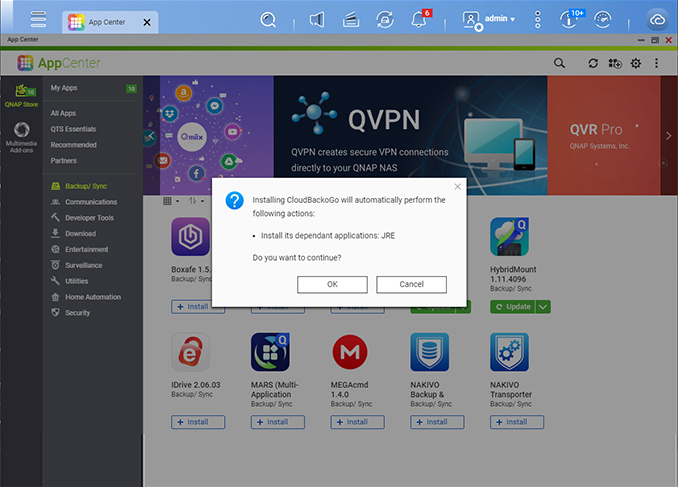This screenshot has width=678, height=487.
Task: Open the Boxafe app icon
Action: [191, 237]
